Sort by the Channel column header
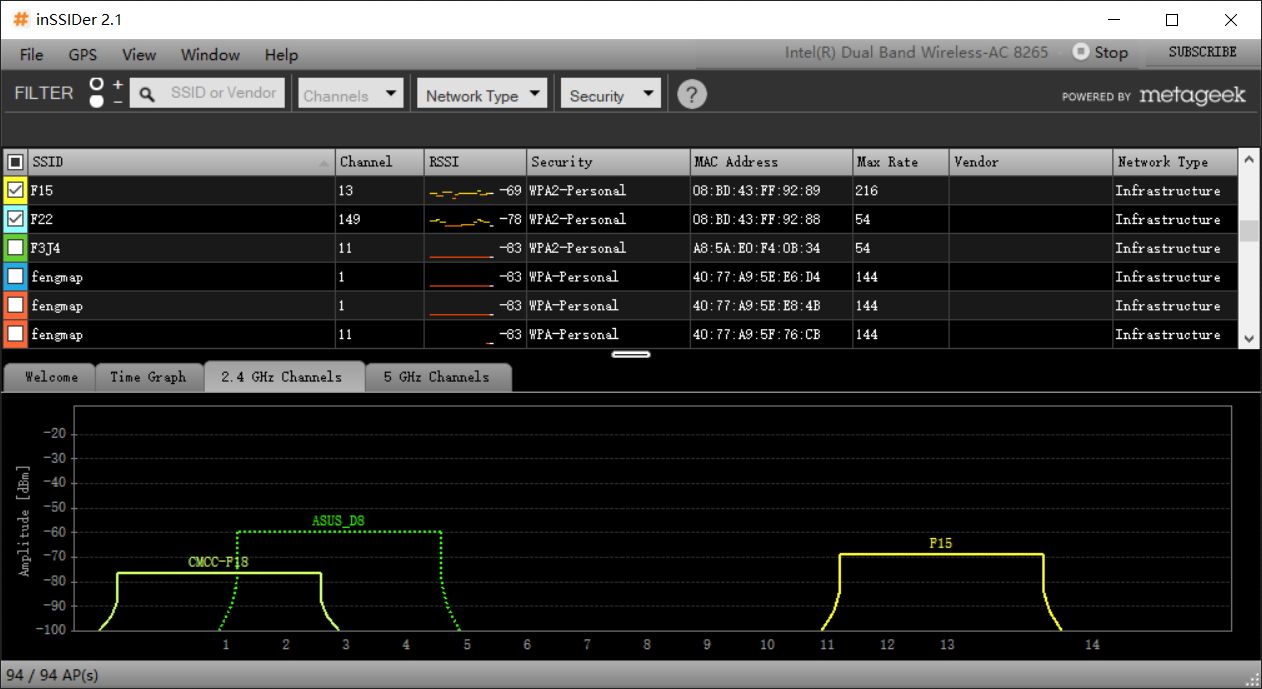The width and height of the screenshot is (1262, 689). click(380, 162)
